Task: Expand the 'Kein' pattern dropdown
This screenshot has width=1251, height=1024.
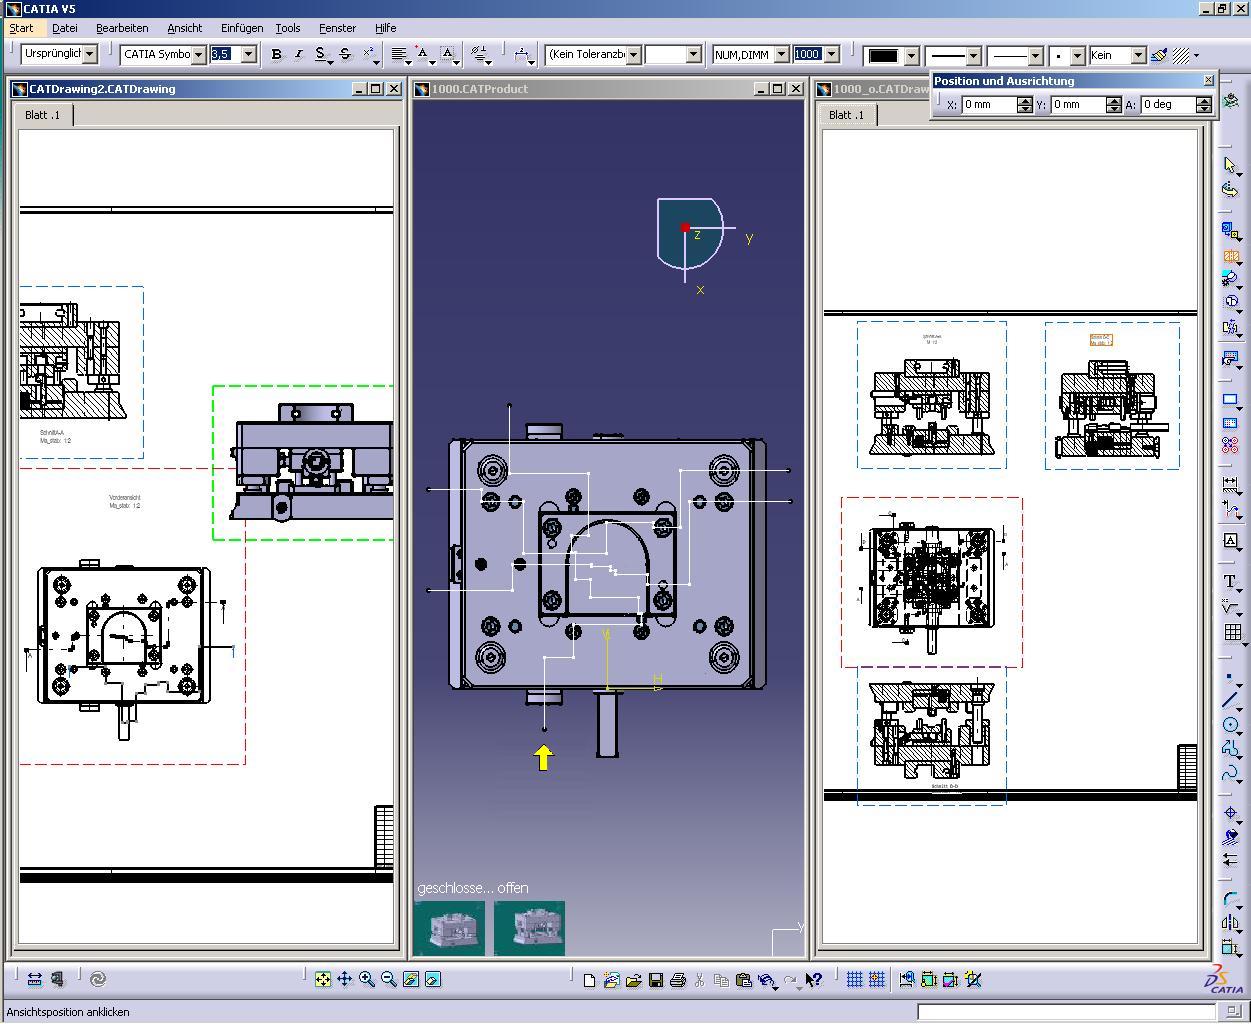Action: point(1137,55)
